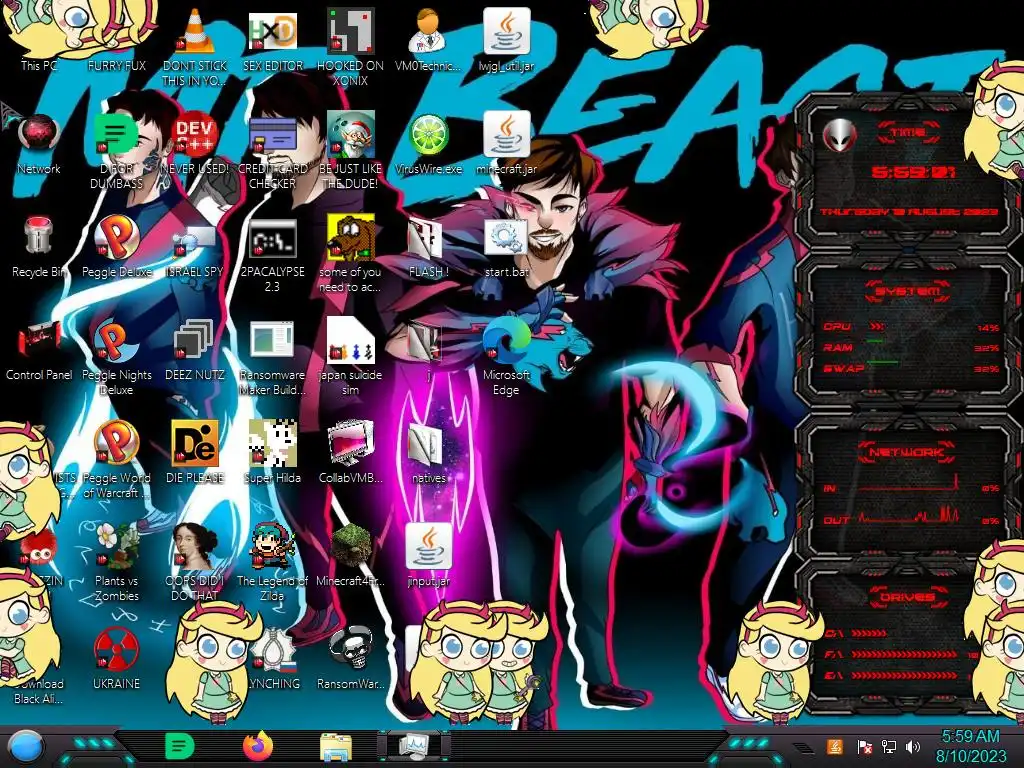Open the dog icon labeled some of you need

(350, 255)
